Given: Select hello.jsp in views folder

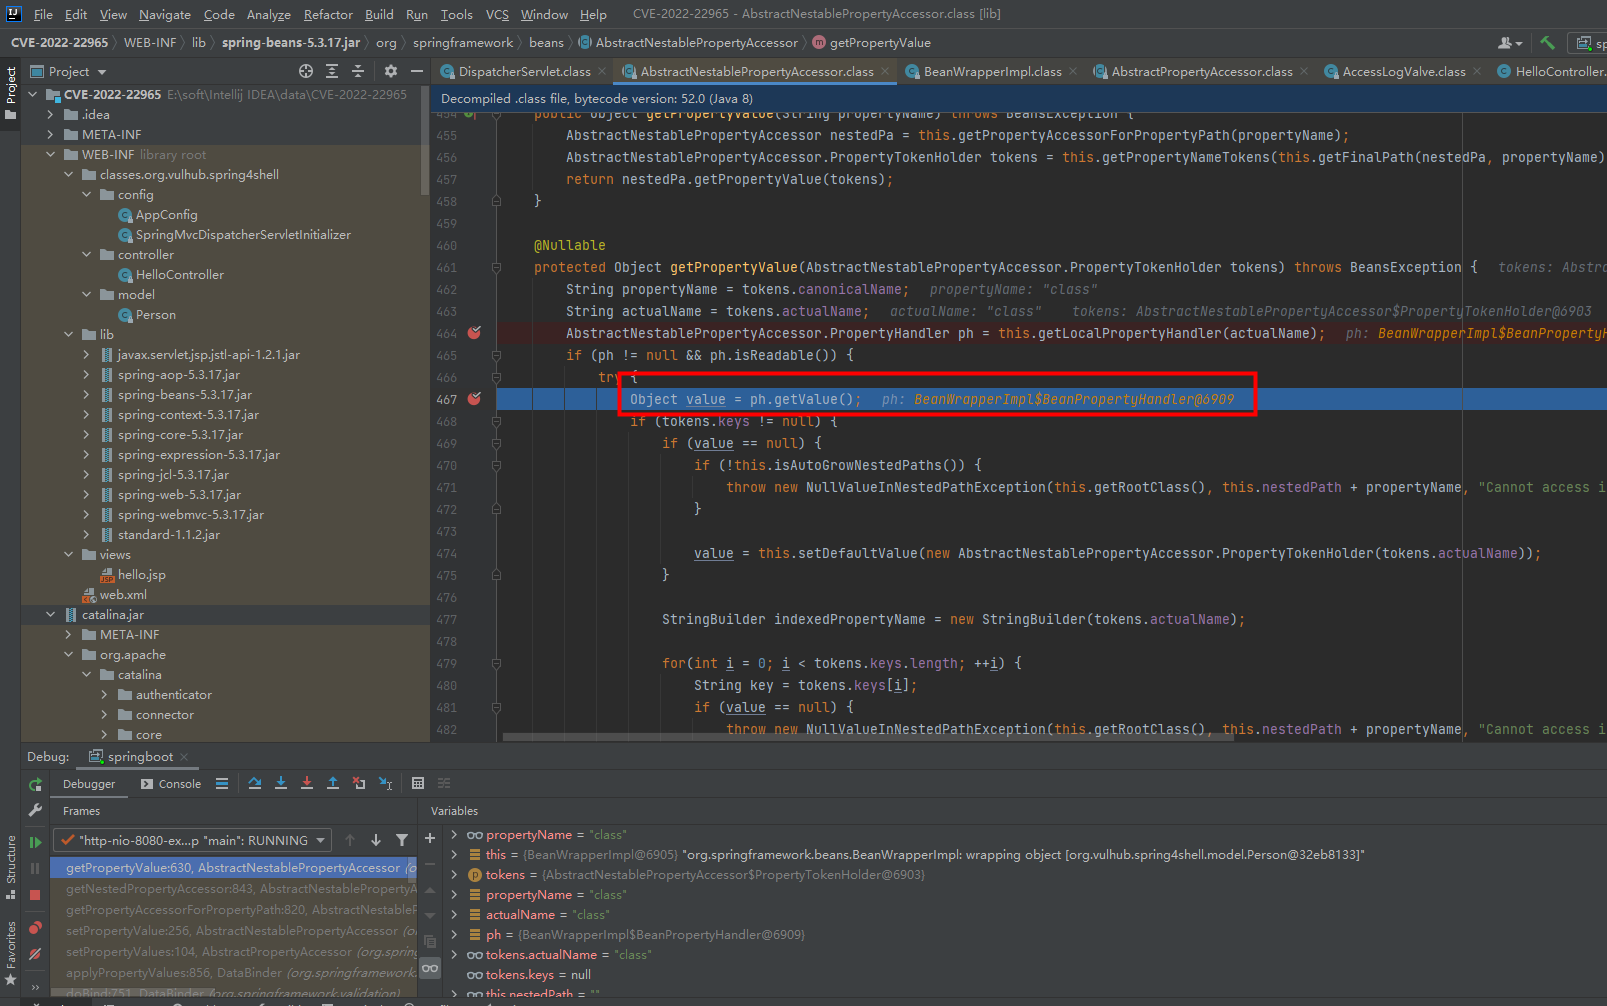Looking at the screenshot, I should (141, 575).
